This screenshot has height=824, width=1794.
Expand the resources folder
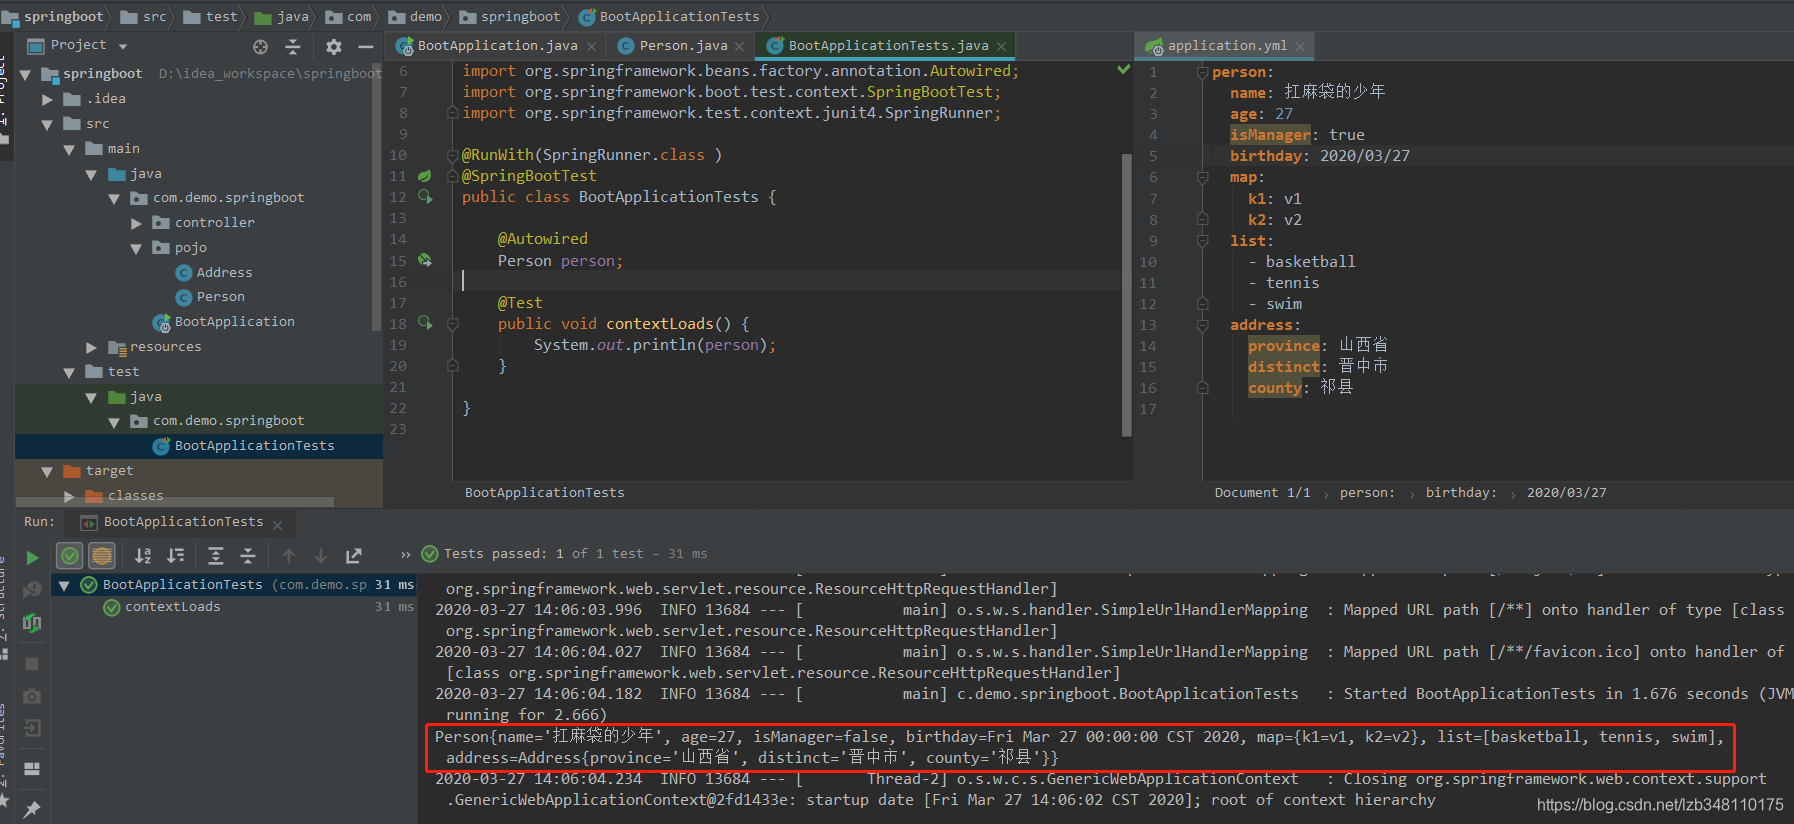point(91,348)
